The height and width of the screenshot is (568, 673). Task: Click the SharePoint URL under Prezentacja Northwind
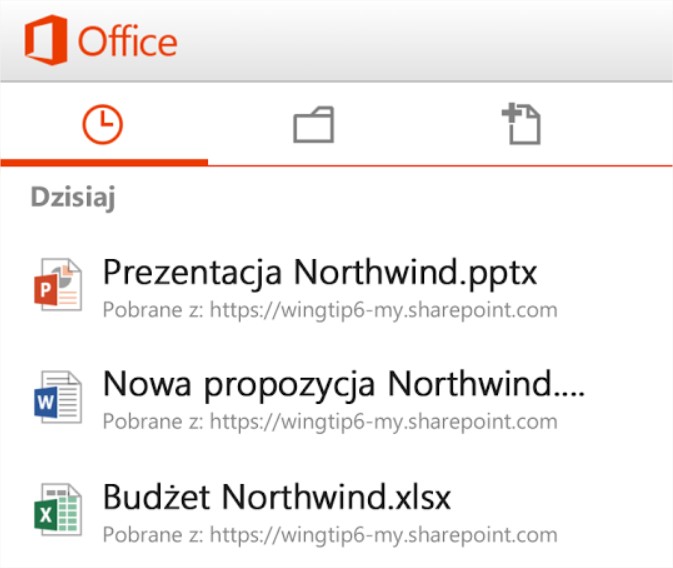(383, 309)
